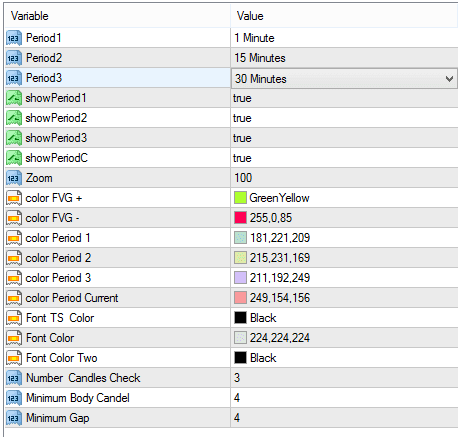Click the integer icon beside Period3
458x437 pixels.
pyautogui.click(x=14, y=78)
